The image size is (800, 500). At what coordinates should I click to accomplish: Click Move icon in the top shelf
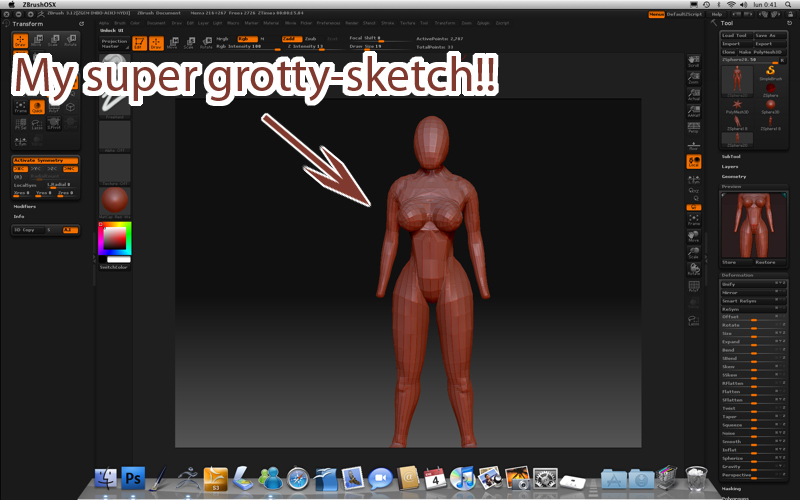(172, 43)
